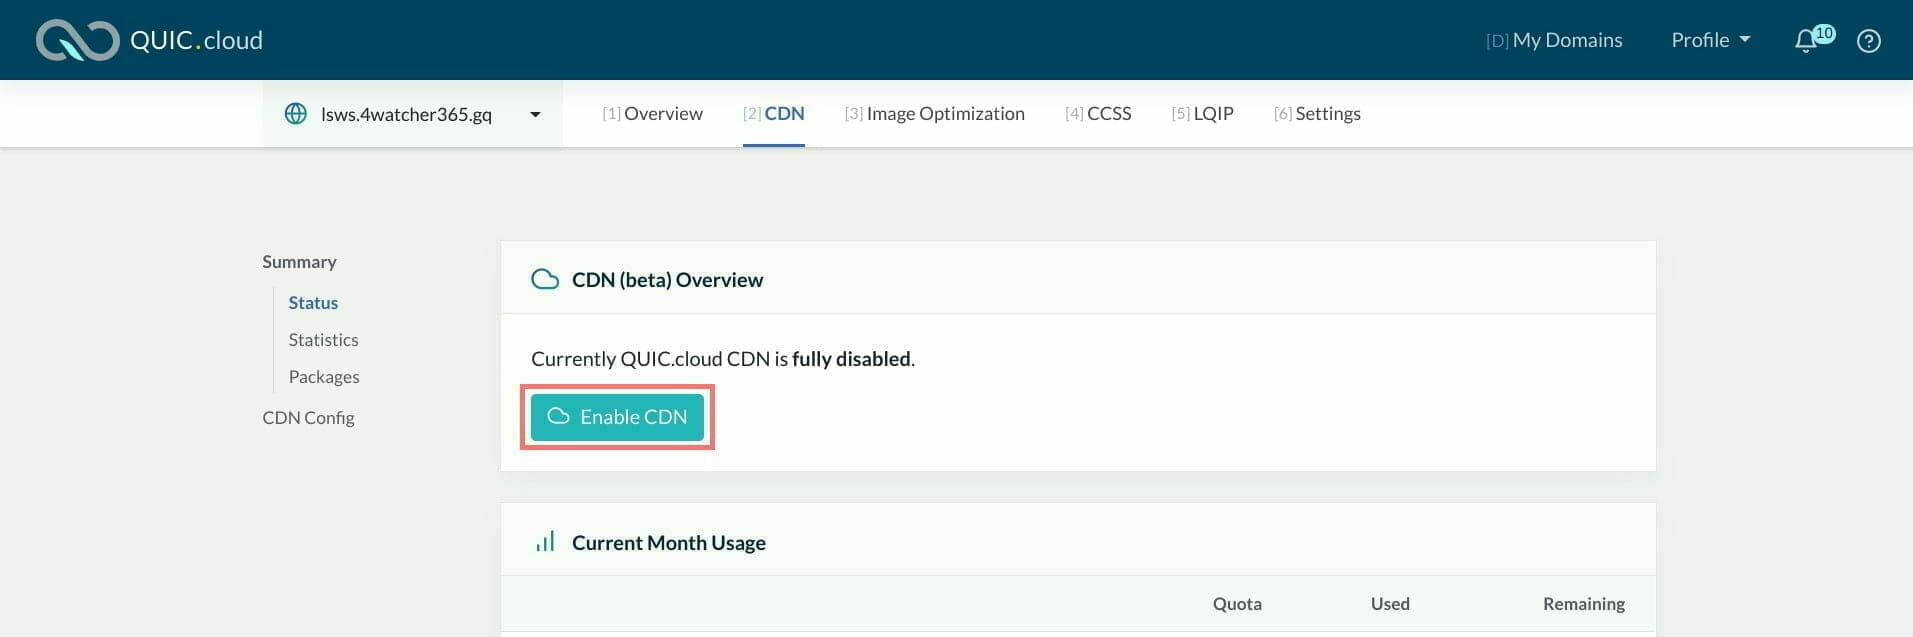
Task: Click the 'fully disabled' status text
Action: click(851, 358)
